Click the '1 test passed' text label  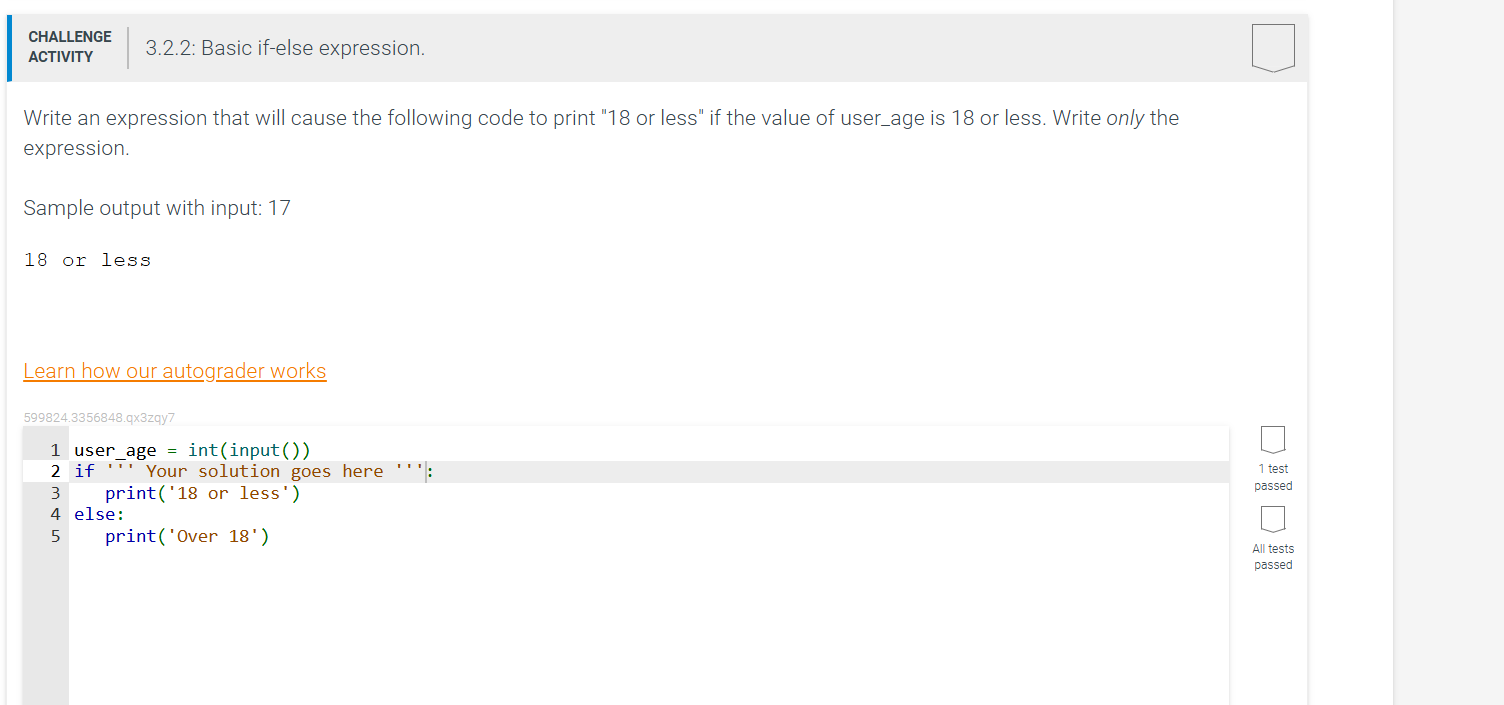tap(1273, 477)
